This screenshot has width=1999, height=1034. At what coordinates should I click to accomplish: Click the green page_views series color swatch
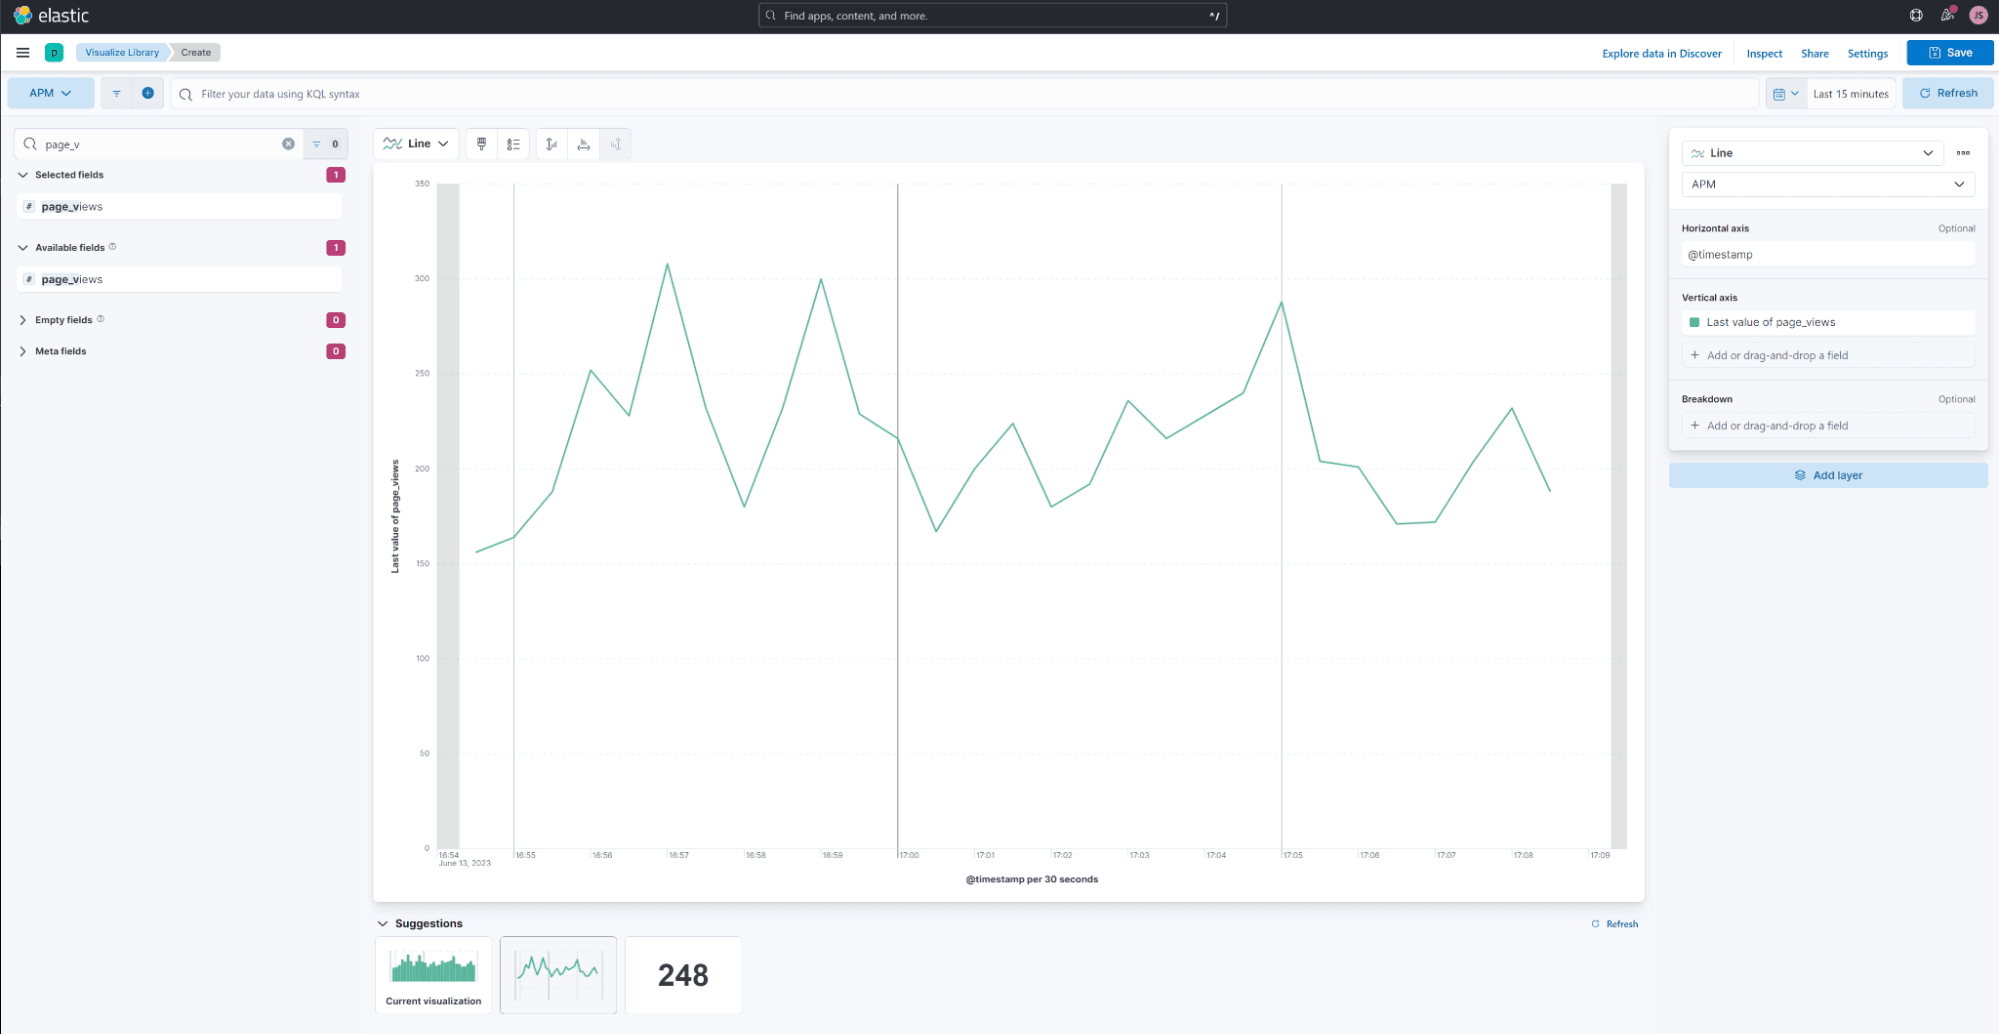click(1694, 322)
